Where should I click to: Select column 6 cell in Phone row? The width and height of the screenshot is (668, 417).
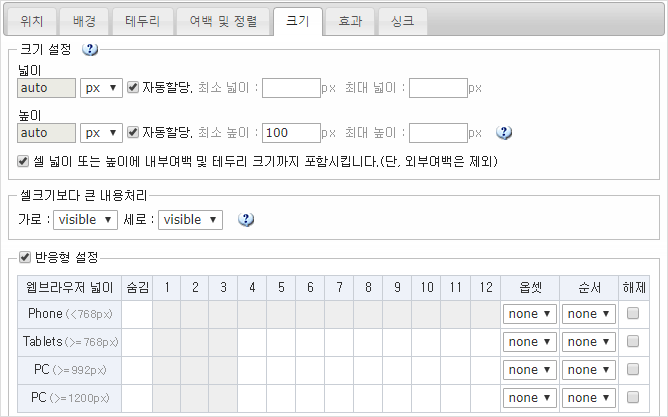click(312, 314)
